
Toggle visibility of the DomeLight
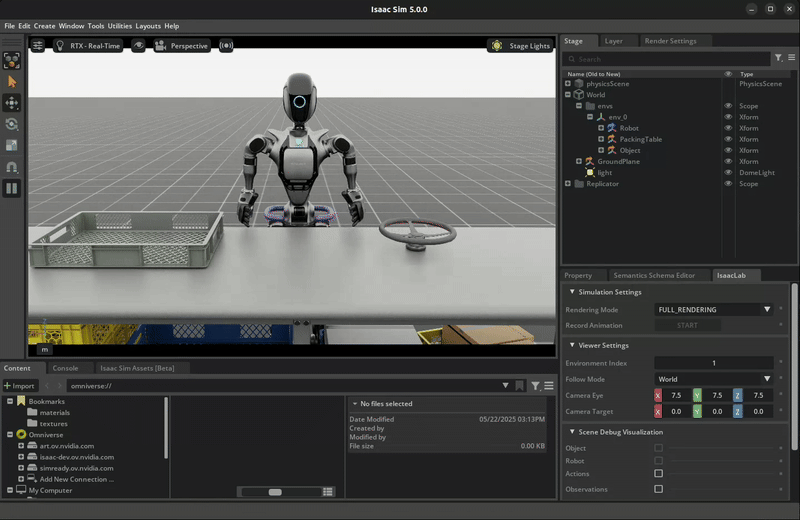coord(728,172)
